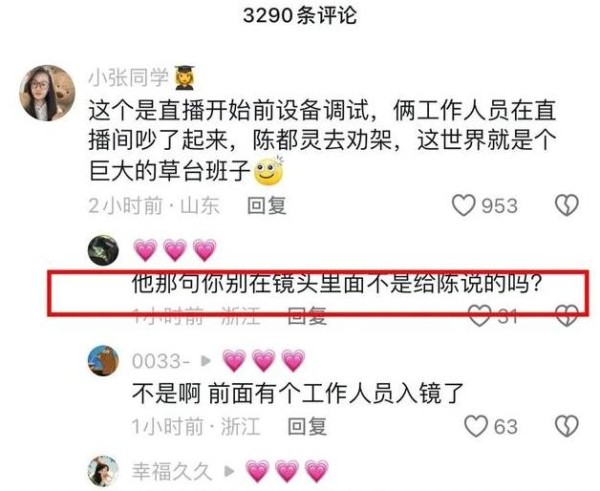The width and height of the screenshot is (600, 491).
Task: Open username 0033-
Action: click(x=161, y=361)
